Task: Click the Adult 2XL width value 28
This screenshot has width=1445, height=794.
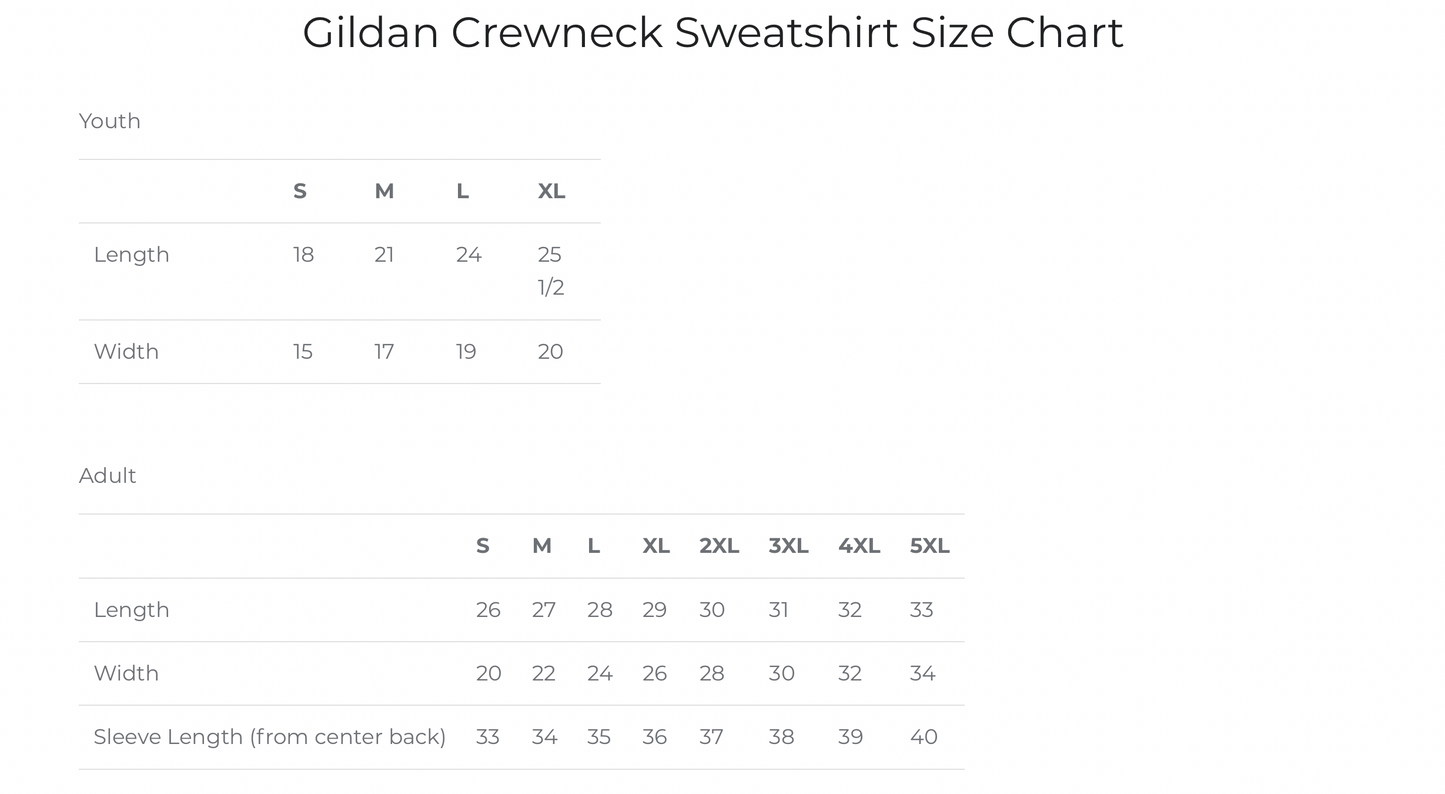Action: [x=712, y=674]
